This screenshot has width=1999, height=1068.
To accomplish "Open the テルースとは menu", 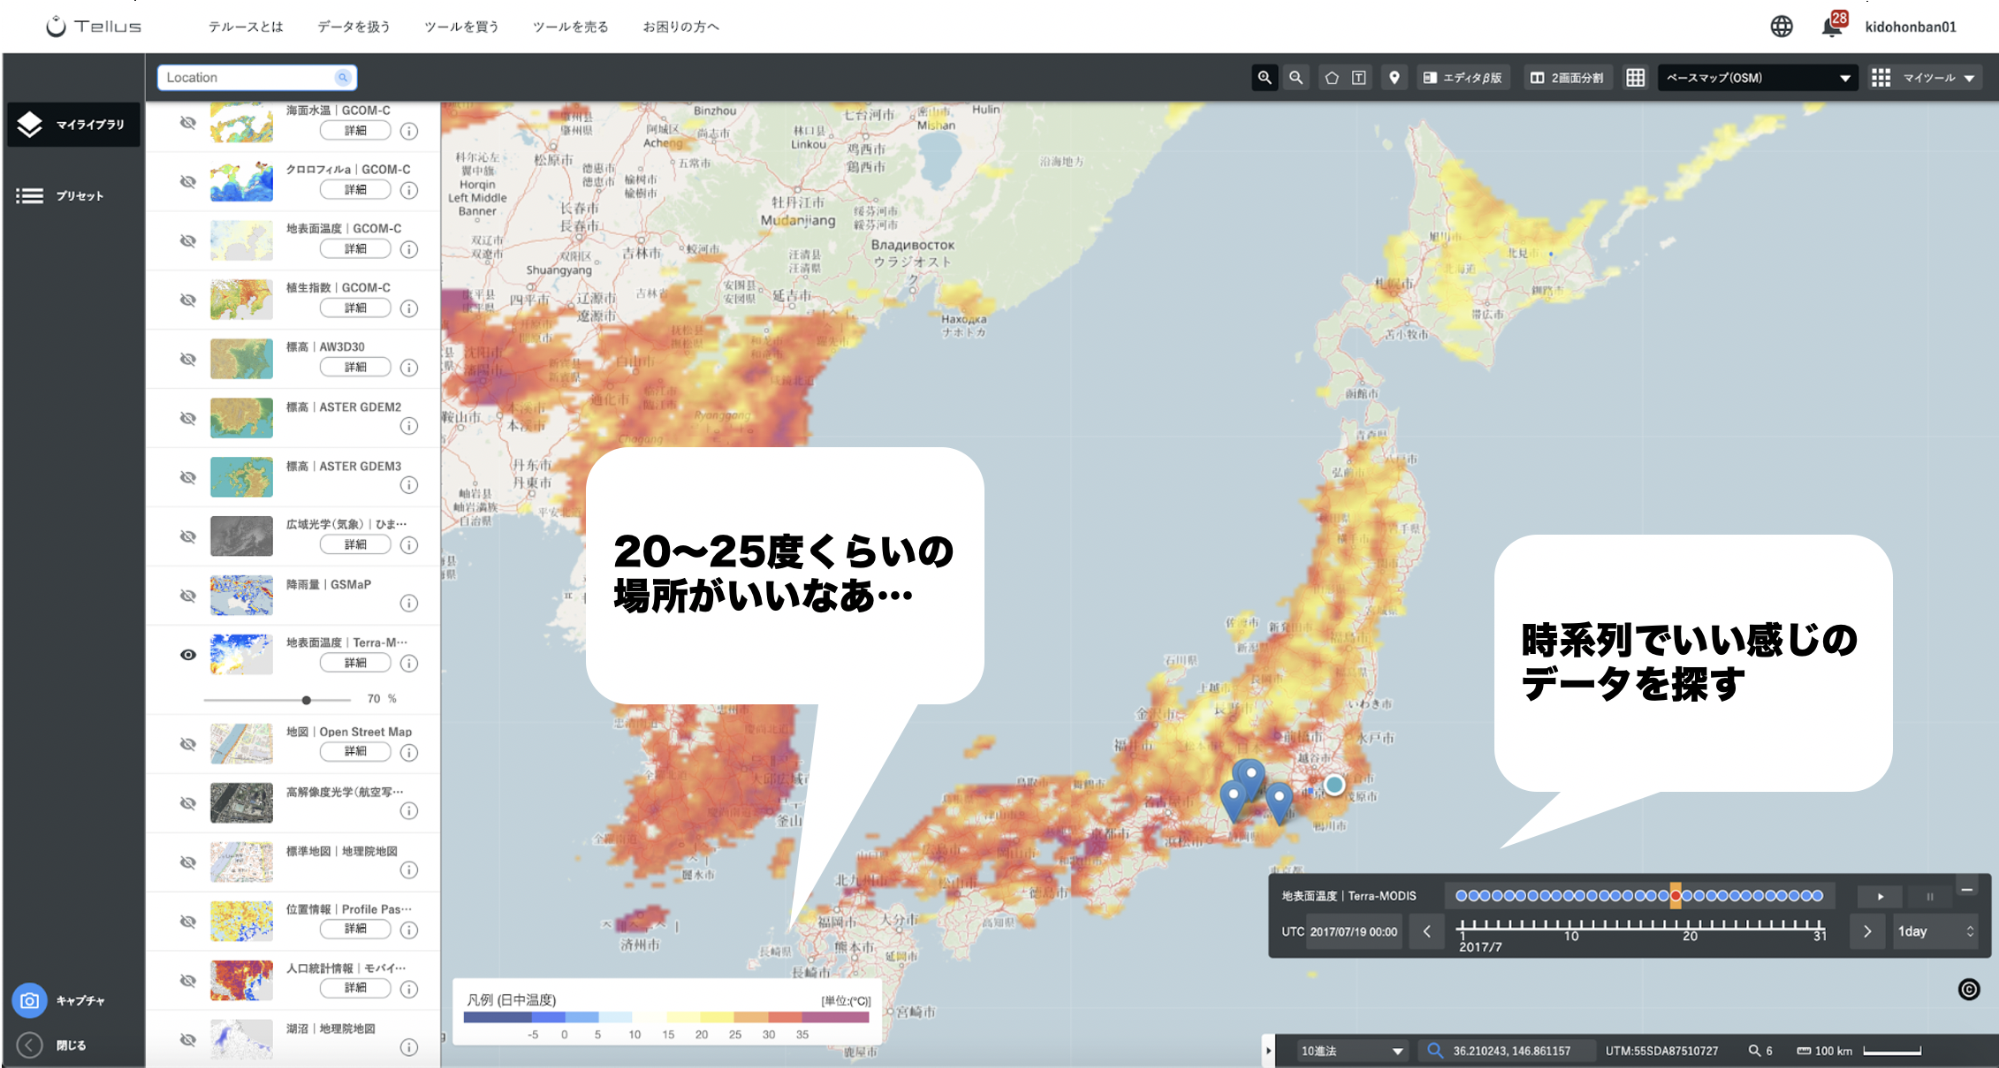I will click(x=246, y=27).
